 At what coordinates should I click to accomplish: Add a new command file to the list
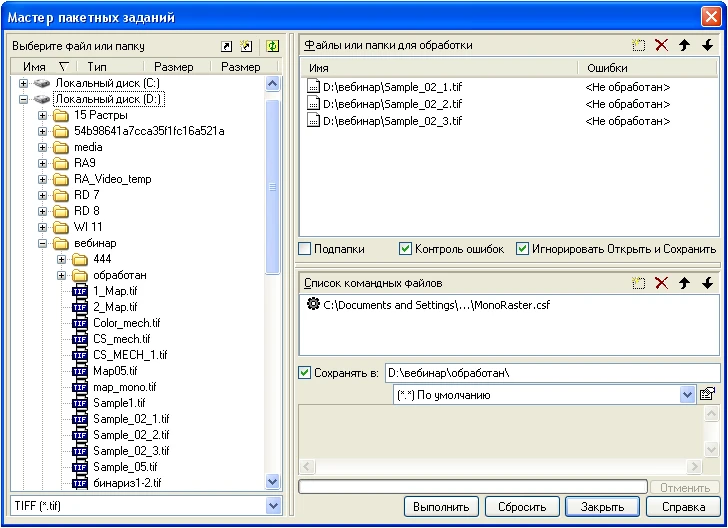pyautogui.click(x=639, y=283)
